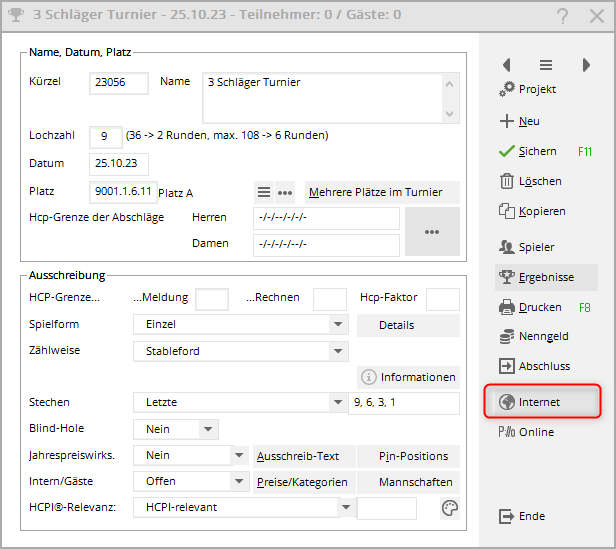Screen dimensions: 616x549
Task: Open the tournament list hamburger icon
Action: (x=546, y=65)
